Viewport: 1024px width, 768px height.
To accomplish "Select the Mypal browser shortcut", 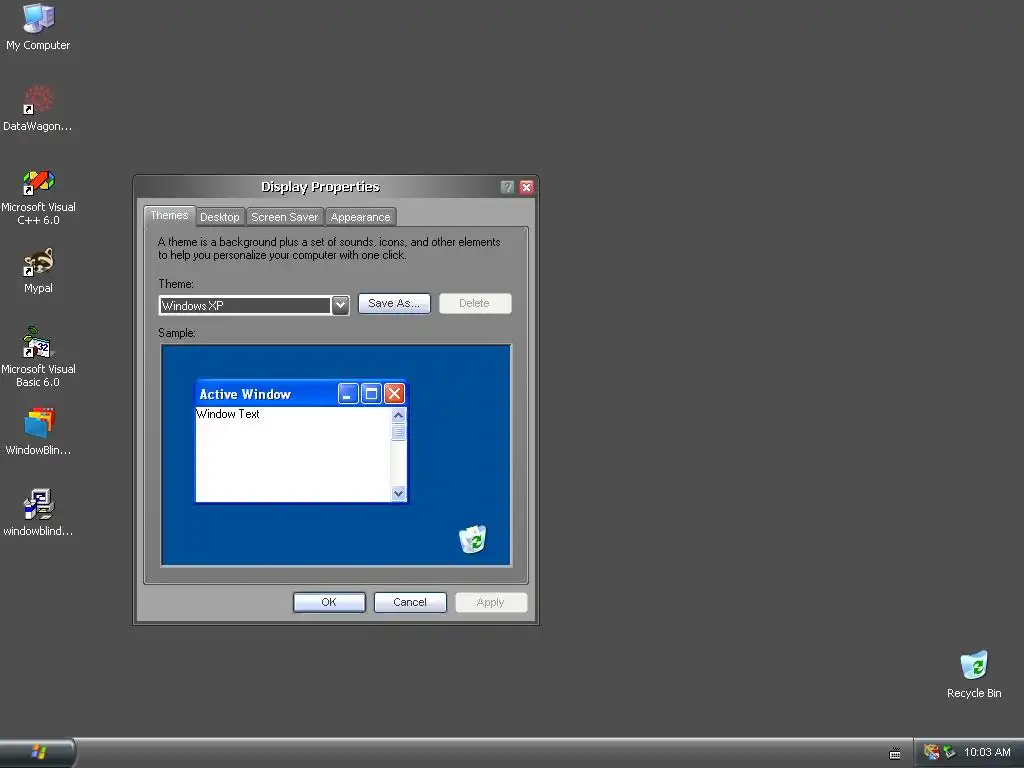I will coord(38,270).
